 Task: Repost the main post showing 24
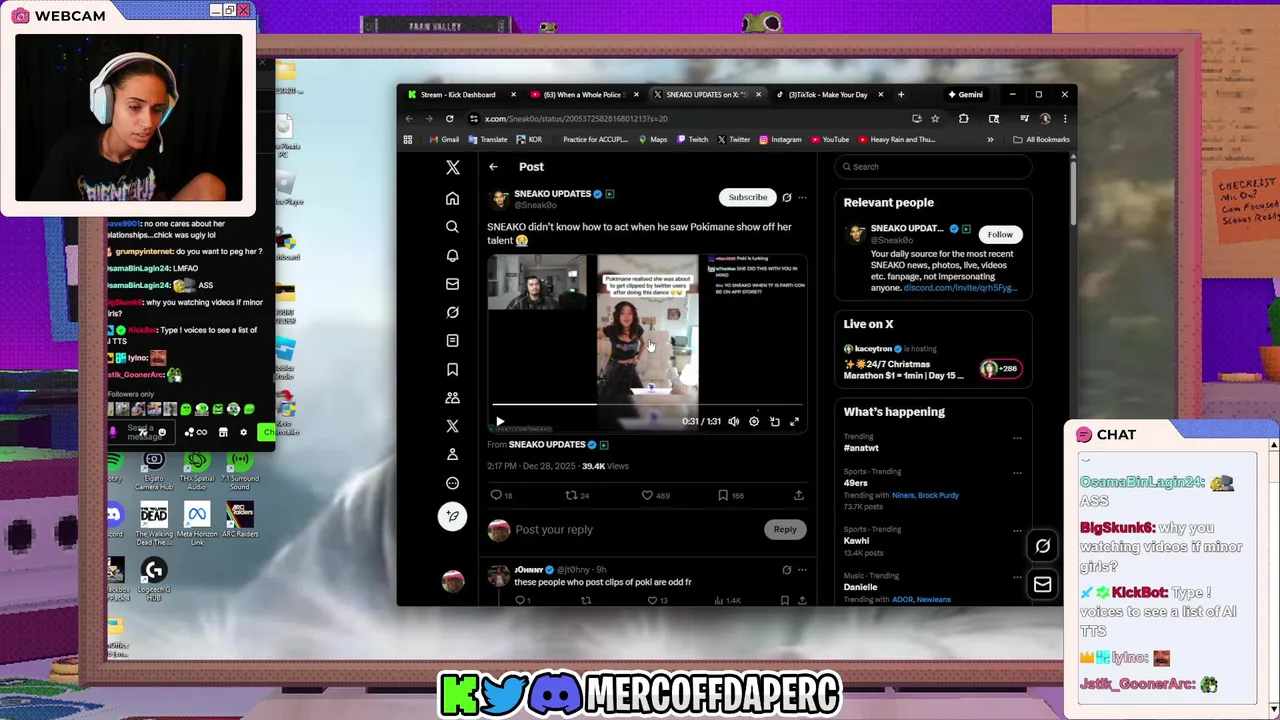(577, 495)
